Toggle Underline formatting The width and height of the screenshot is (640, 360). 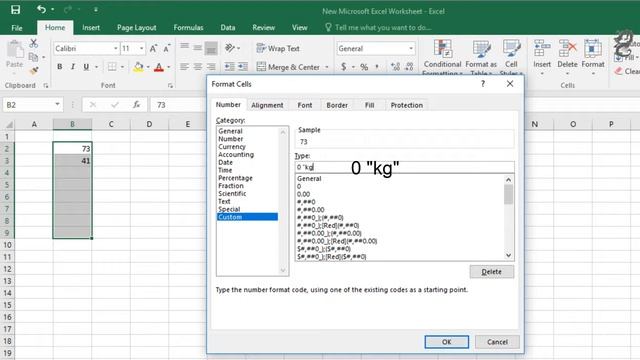click(86, 67)
